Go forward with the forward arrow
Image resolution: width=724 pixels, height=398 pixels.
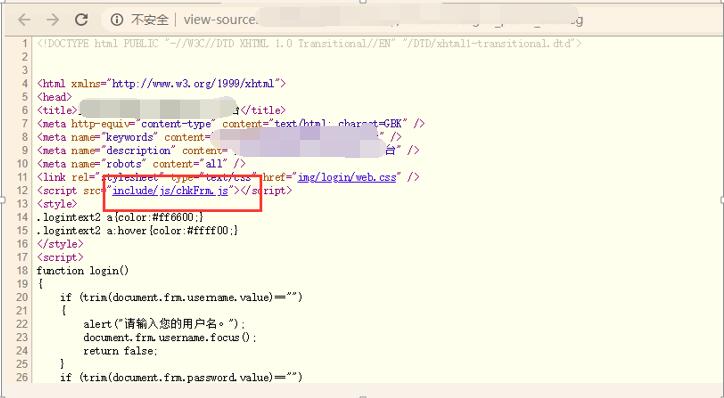click(53, 19)
